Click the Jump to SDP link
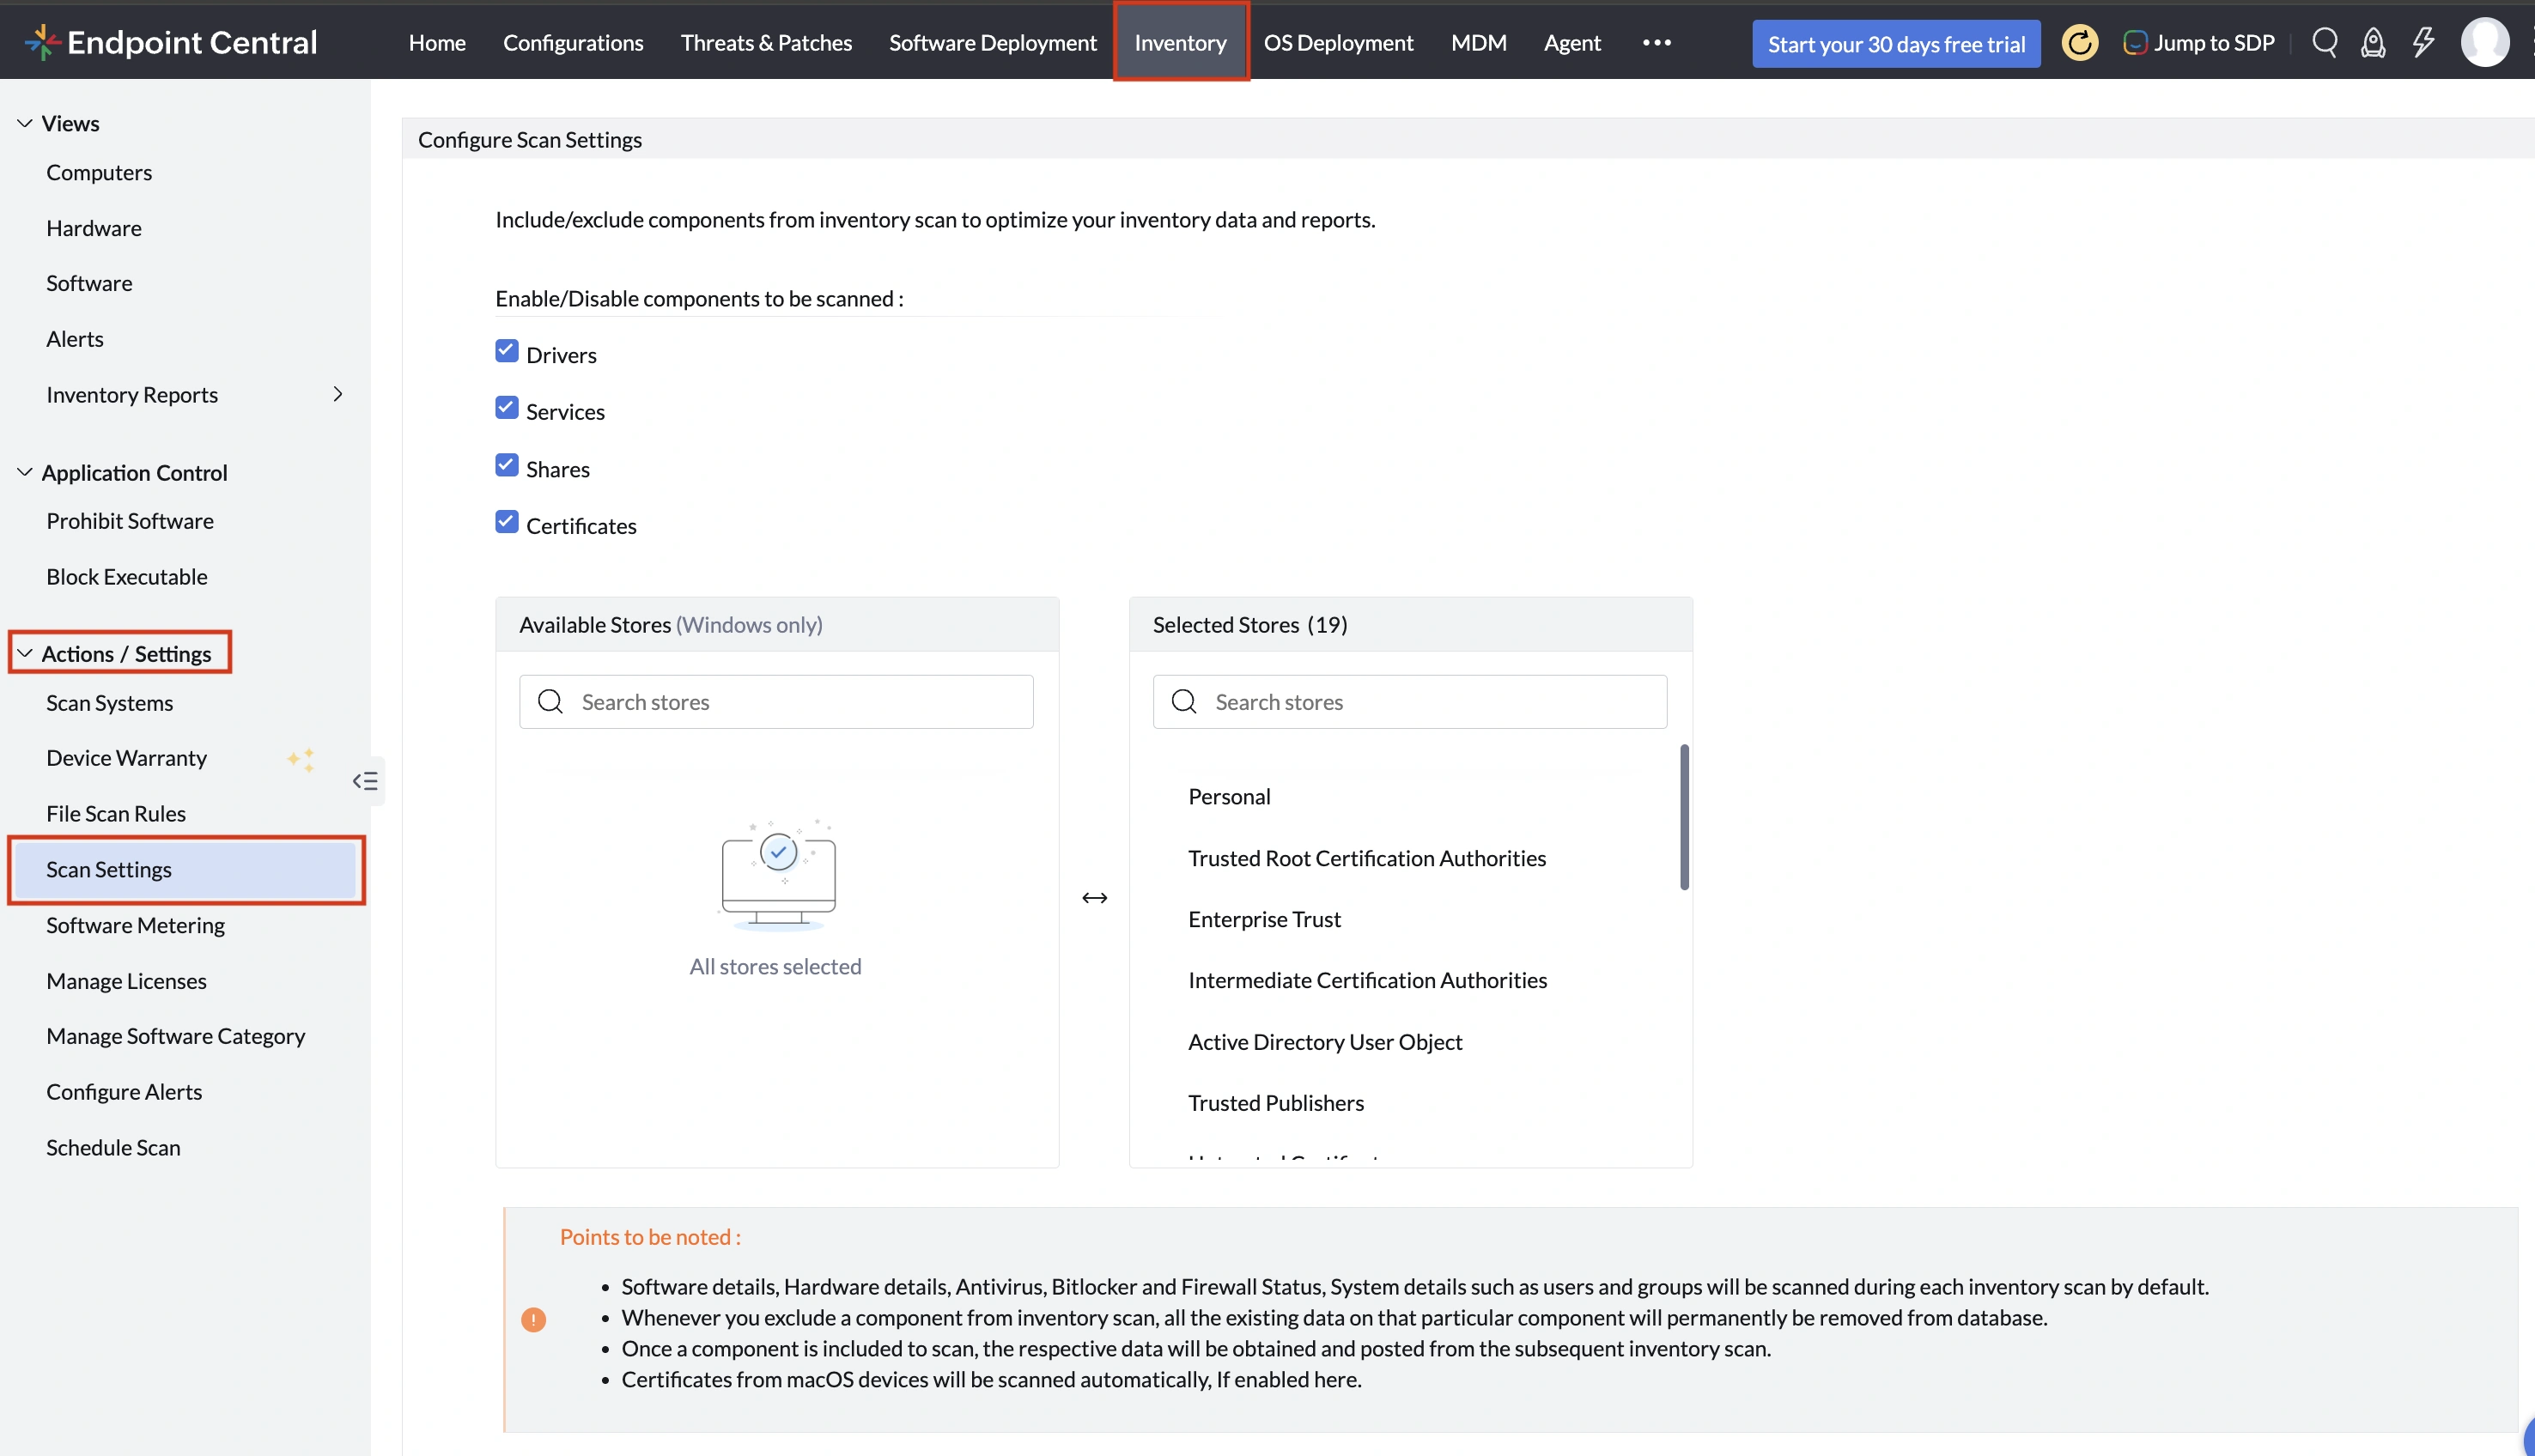2535x1456 pixels. tap(2213, 43)
